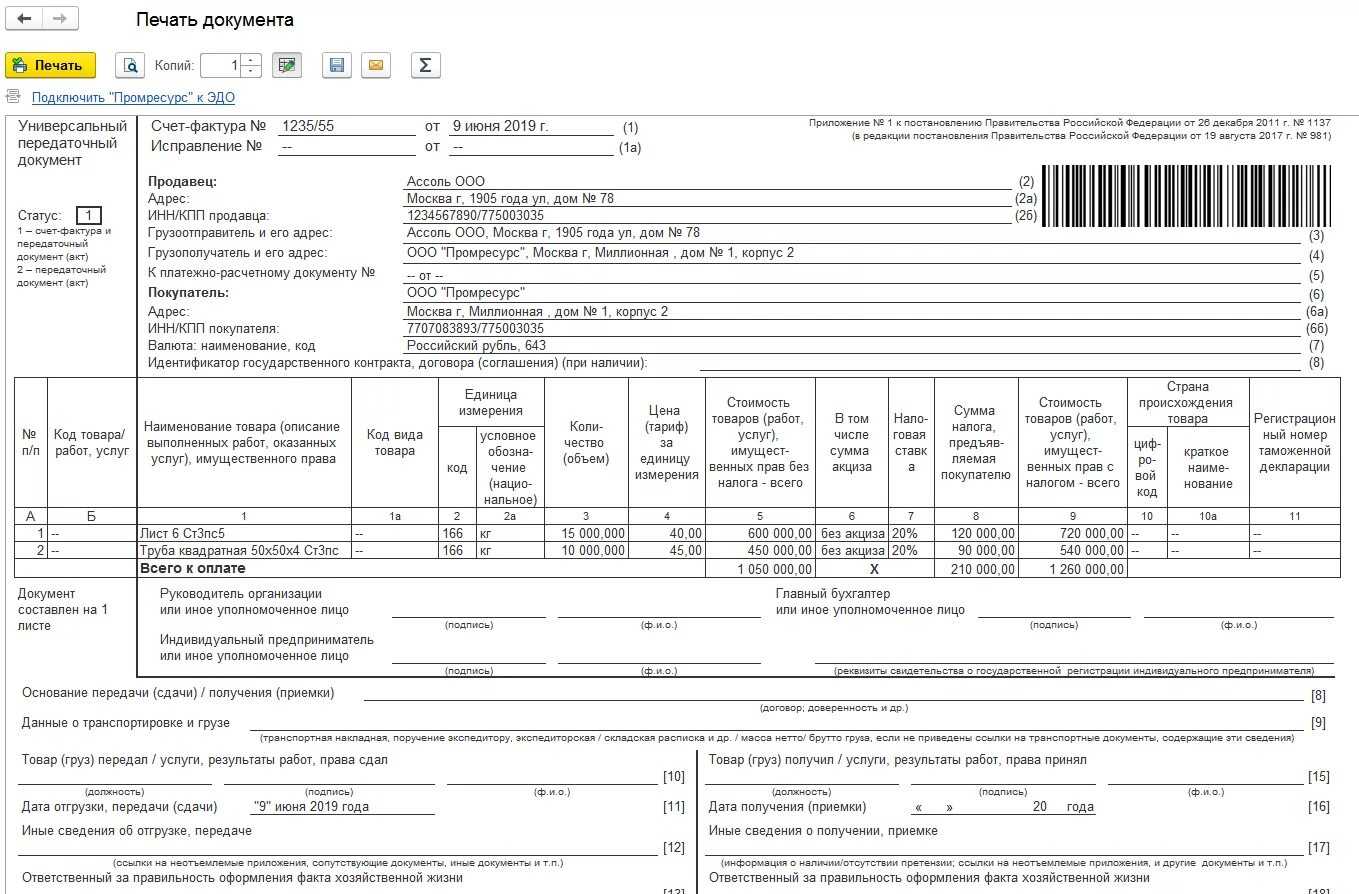The image size is (1359, 894).
Task: Open link Подключить "Промресурс" к ЭДО
Action: tap(133, 97)
